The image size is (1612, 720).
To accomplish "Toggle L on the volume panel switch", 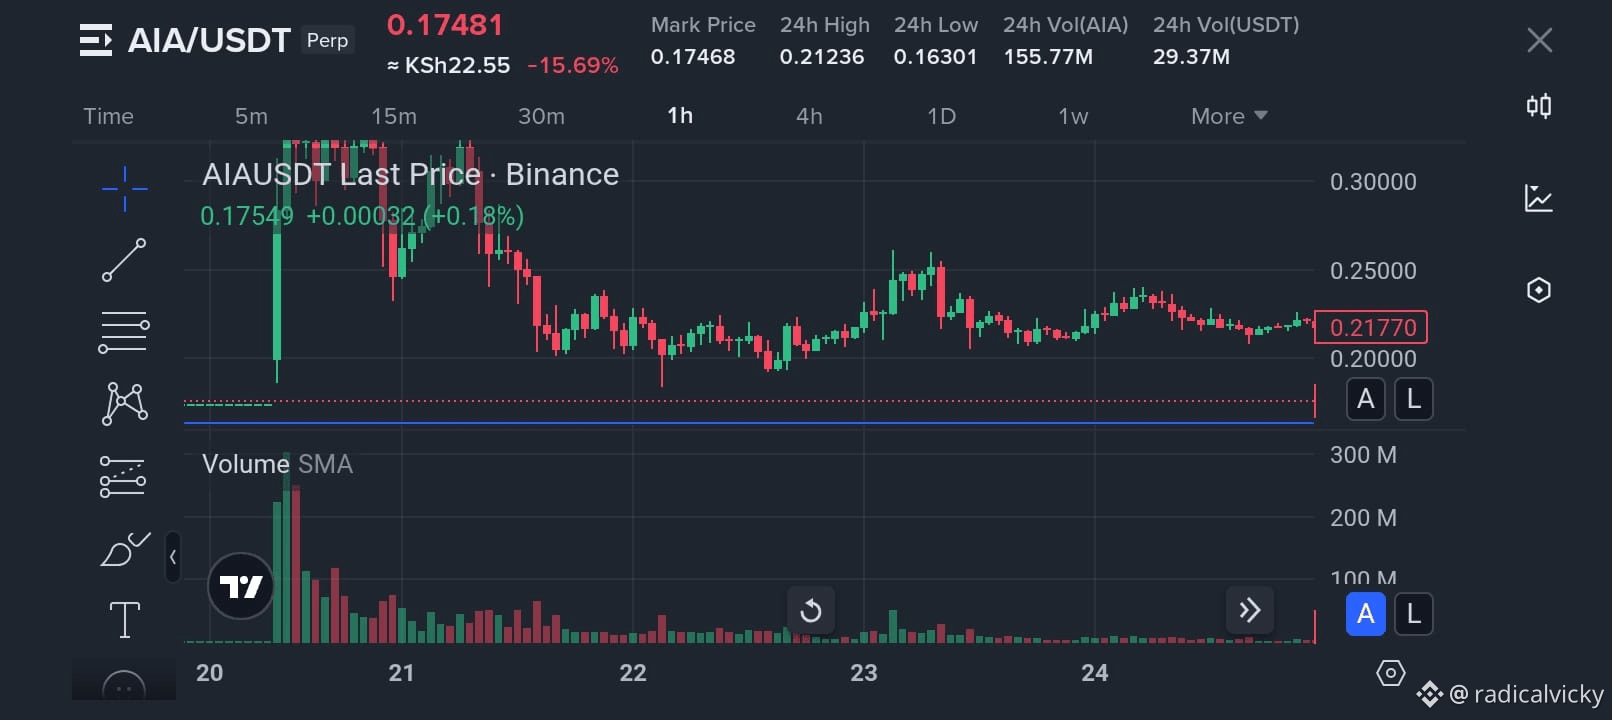I will pos(1413,614).
